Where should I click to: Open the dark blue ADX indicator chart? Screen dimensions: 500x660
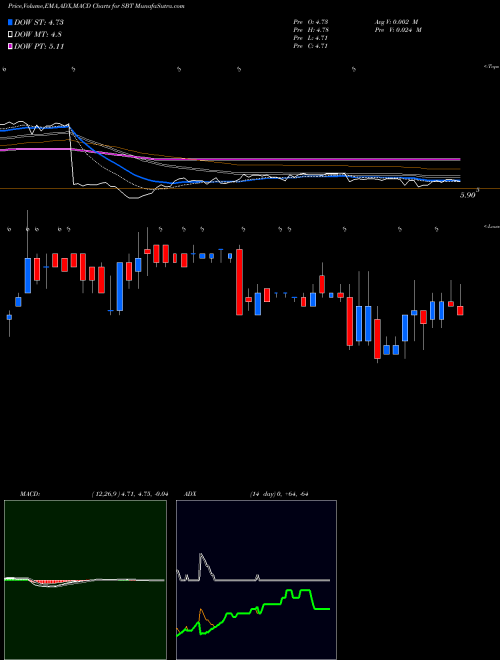[256, 580]
